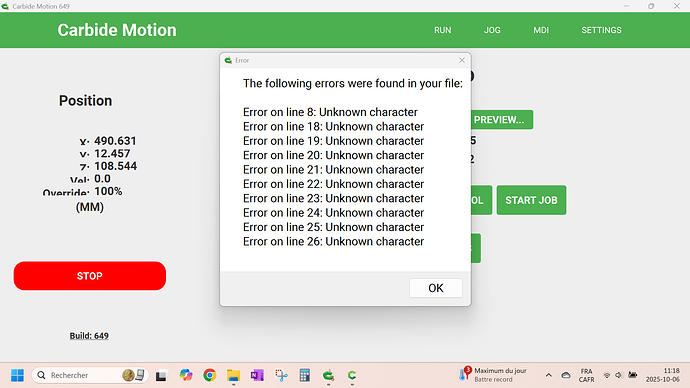
Task: Select the Carbide Create taskbar icon
Action: 352,375
